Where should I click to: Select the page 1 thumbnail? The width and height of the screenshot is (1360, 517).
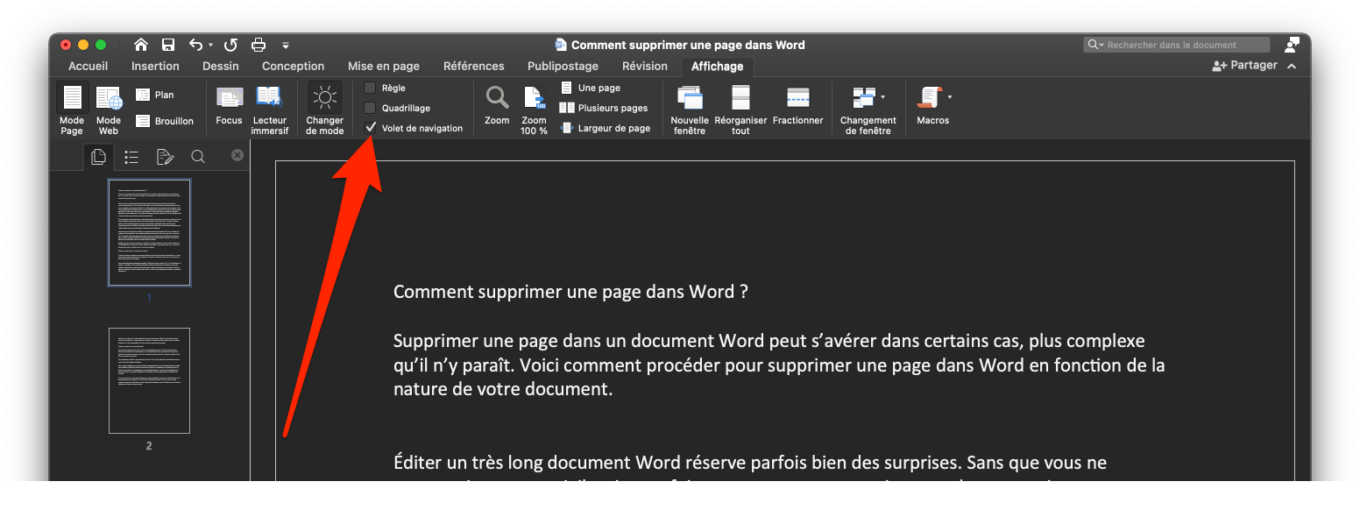pyautogui.click(x=149, y=233)
